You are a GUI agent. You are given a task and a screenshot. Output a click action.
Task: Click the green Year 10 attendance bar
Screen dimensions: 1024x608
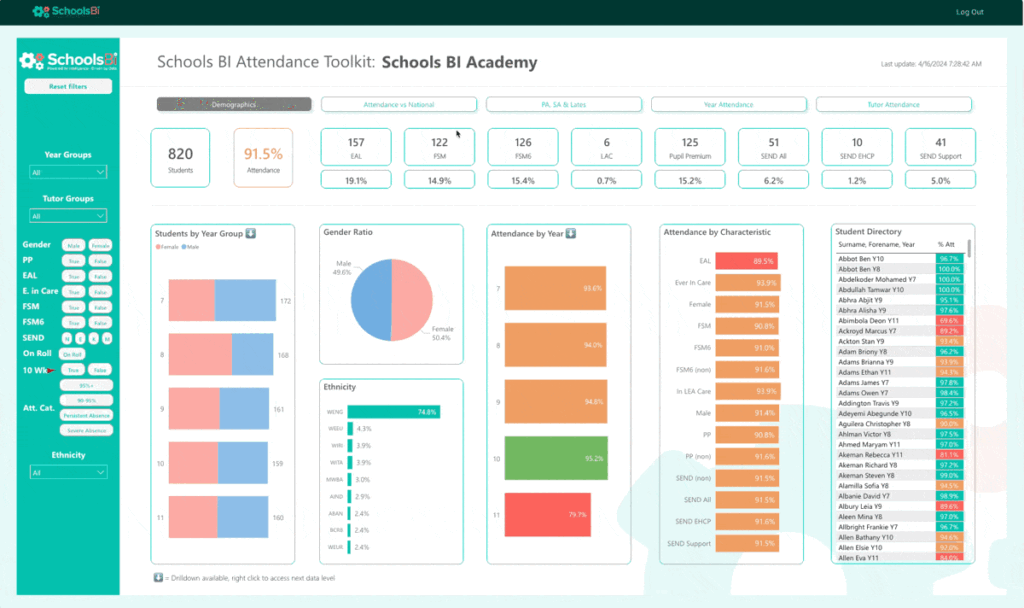(x=556, y=458)
